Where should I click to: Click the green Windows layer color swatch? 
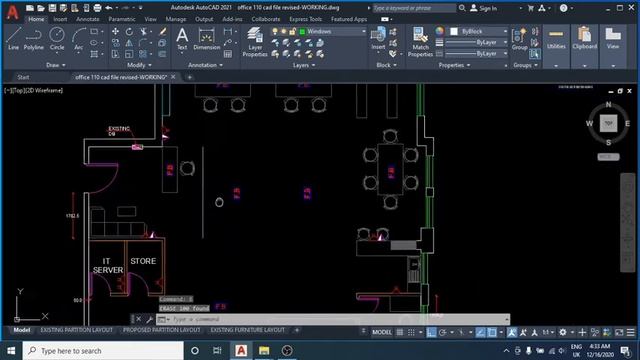[302, 31]
